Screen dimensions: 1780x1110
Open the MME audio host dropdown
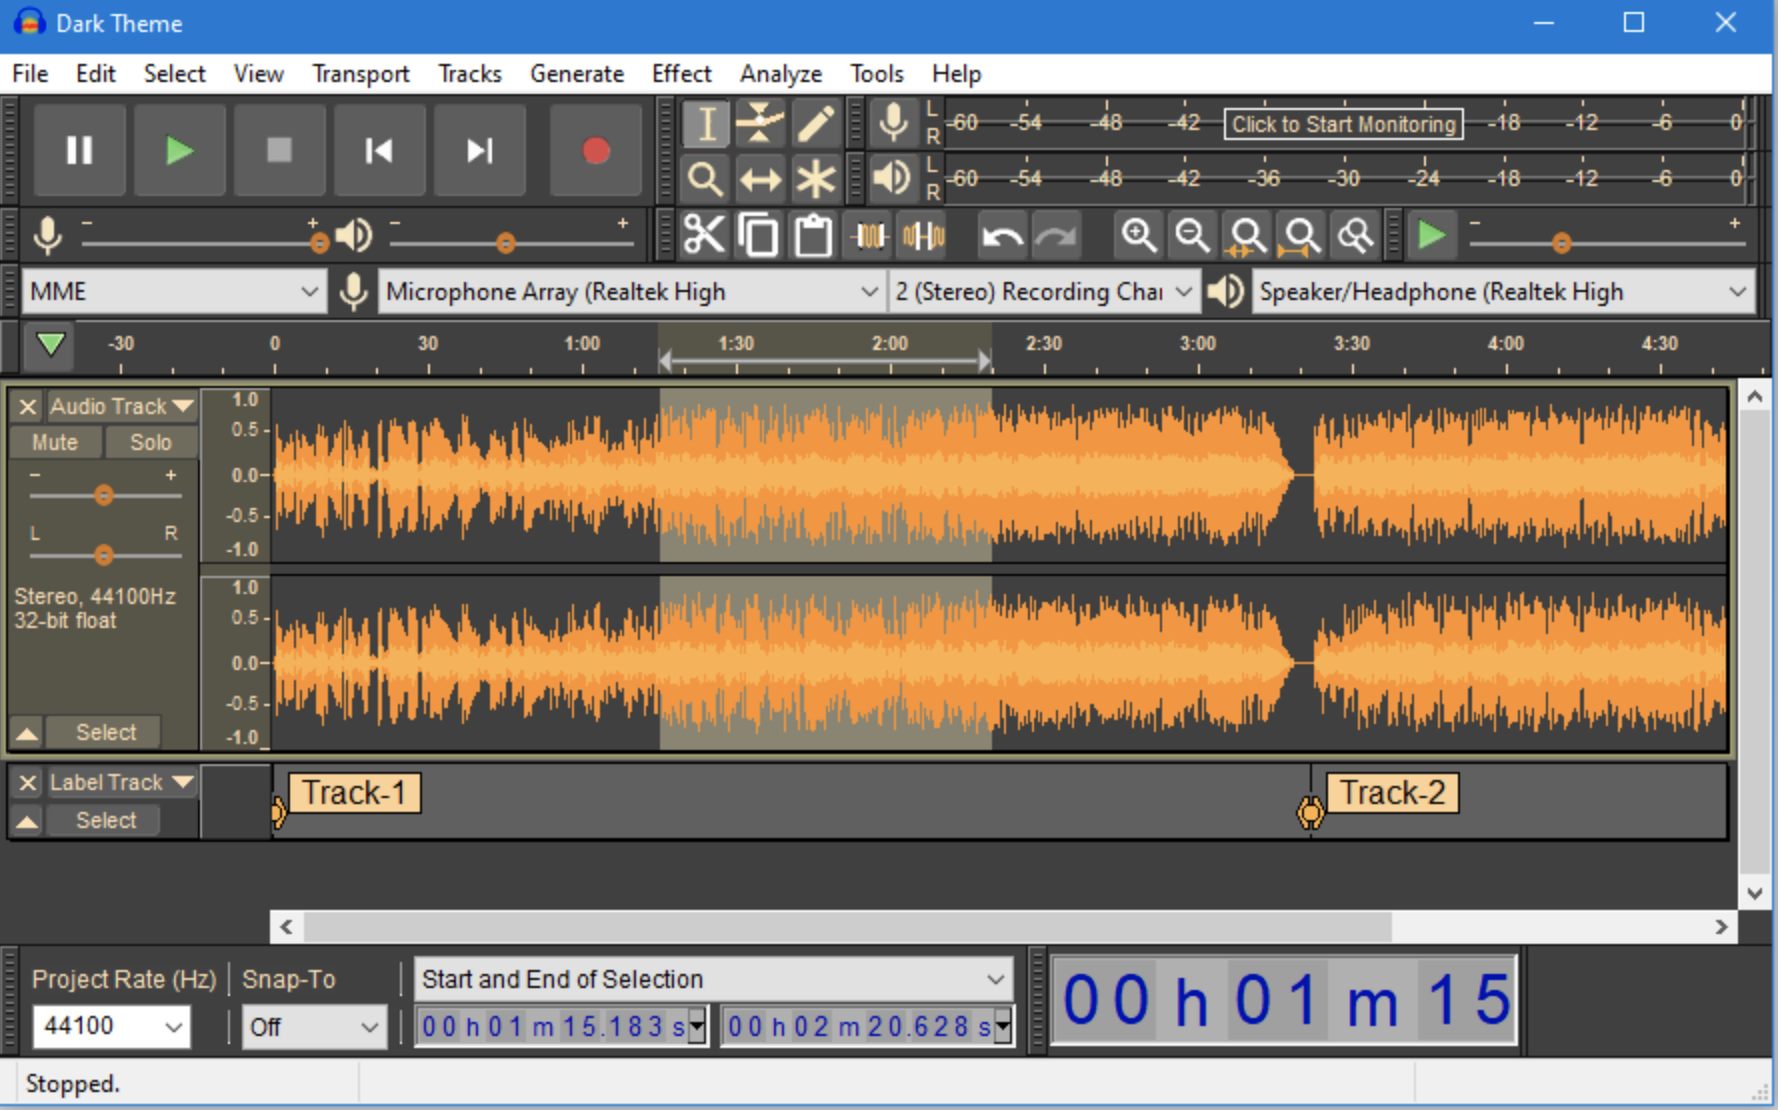[174, 292]
